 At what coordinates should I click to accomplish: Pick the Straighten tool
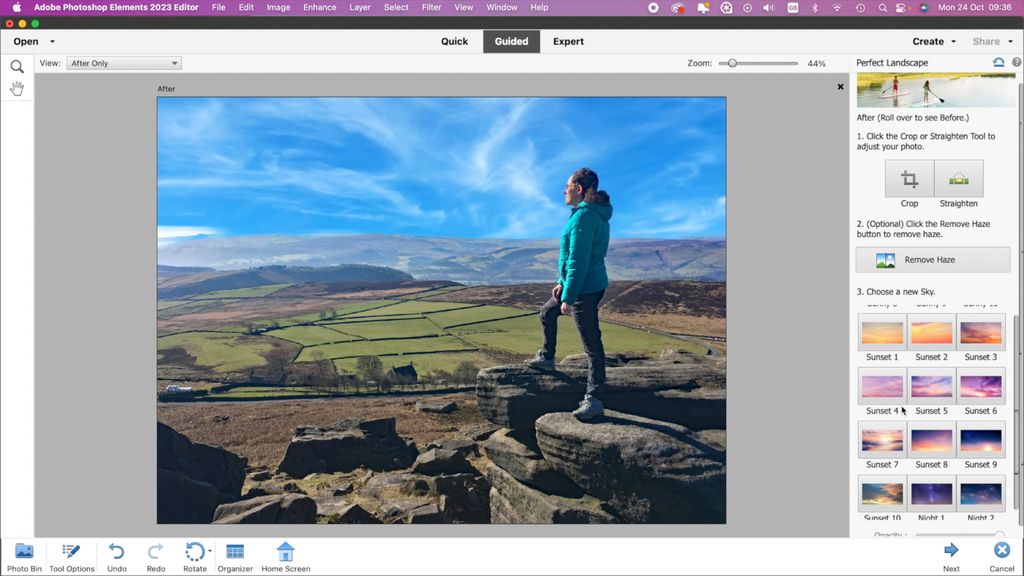tap(957, 180)
